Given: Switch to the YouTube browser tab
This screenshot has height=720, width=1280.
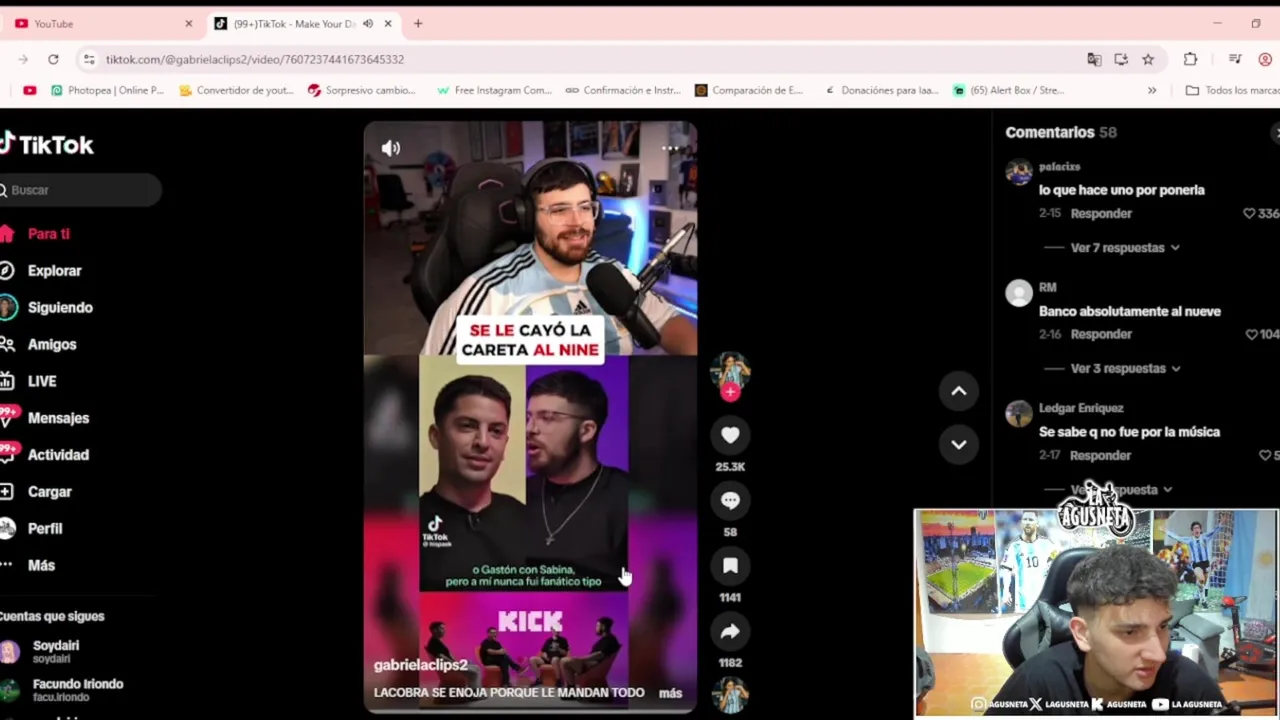Looking at the screenshot, I should pyautogui.click(x=100, y=23).
